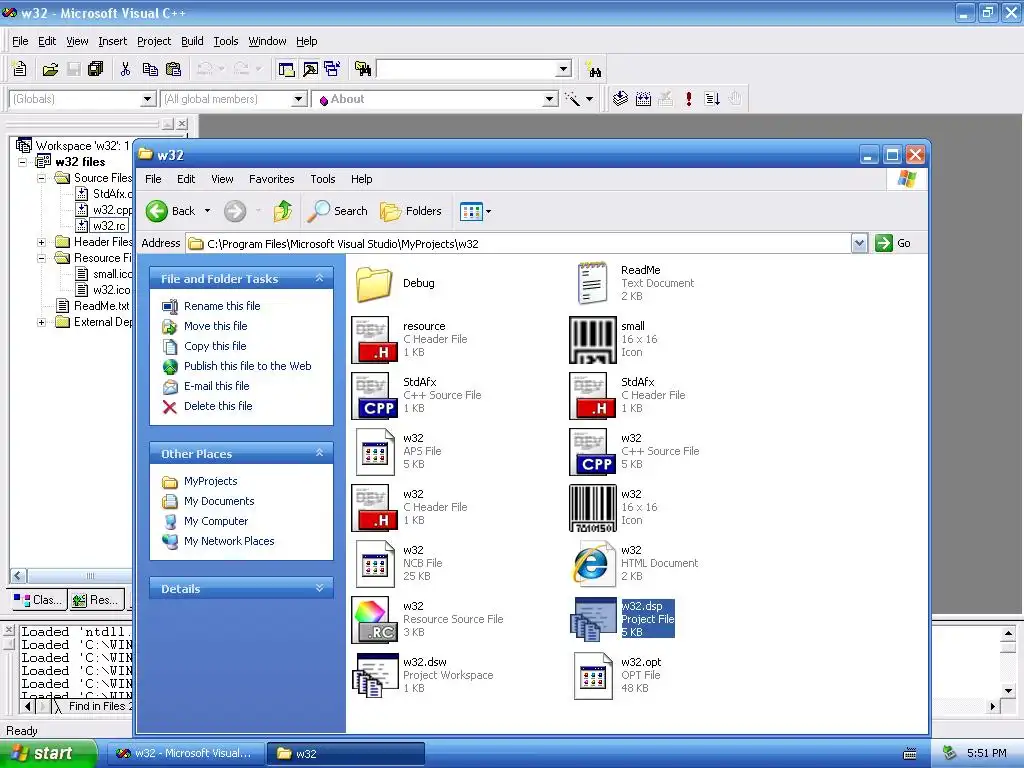1024x768 pixels.
Task: Expand the Header Files tree node
Action: pyautogui.click(x=41, y=242)
